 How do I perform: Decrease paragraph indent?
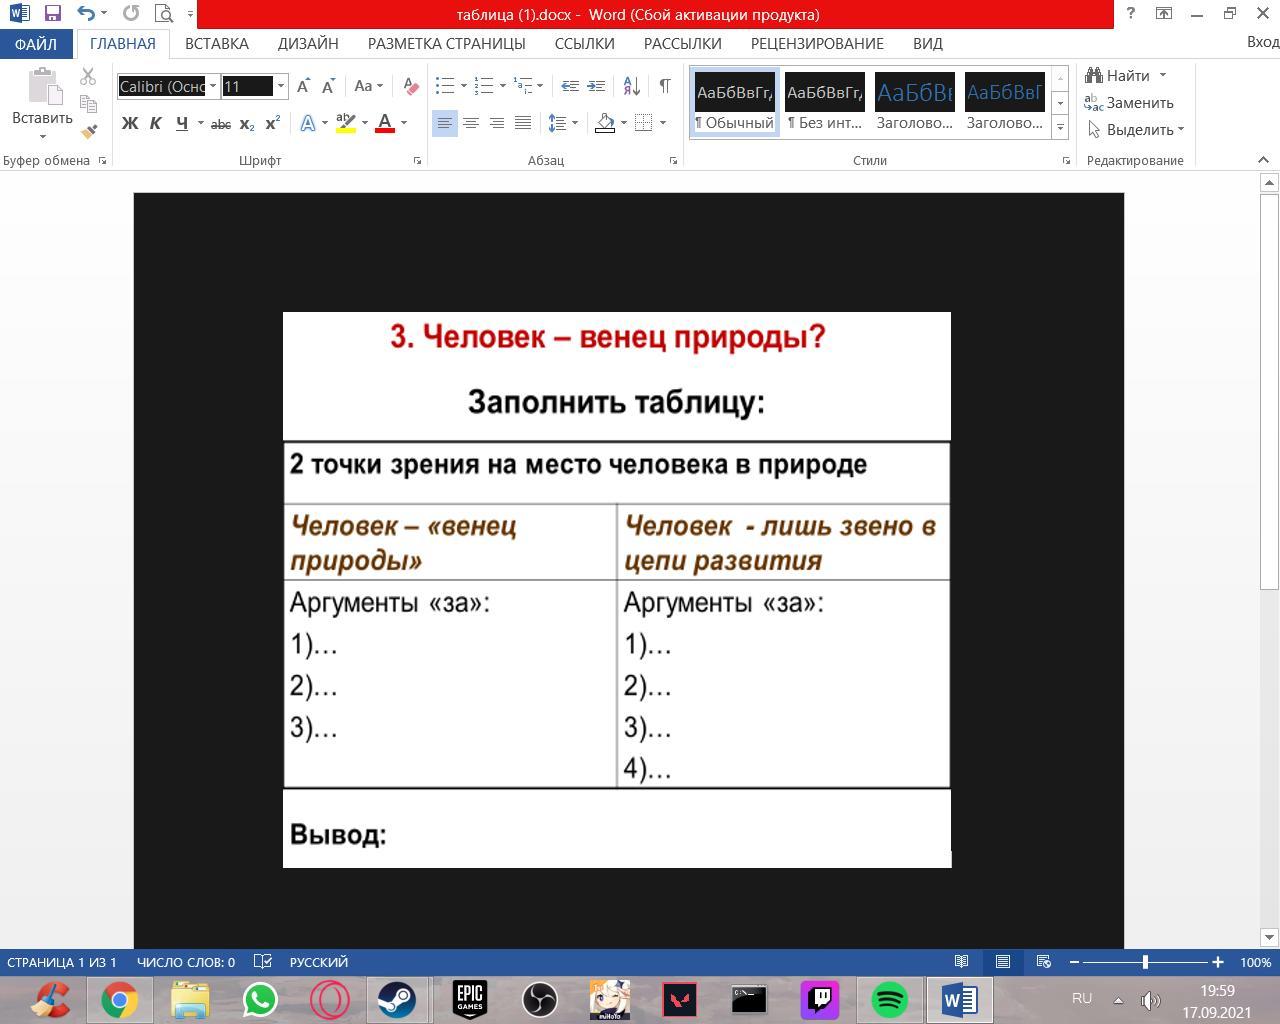click(x=570, y=86)
